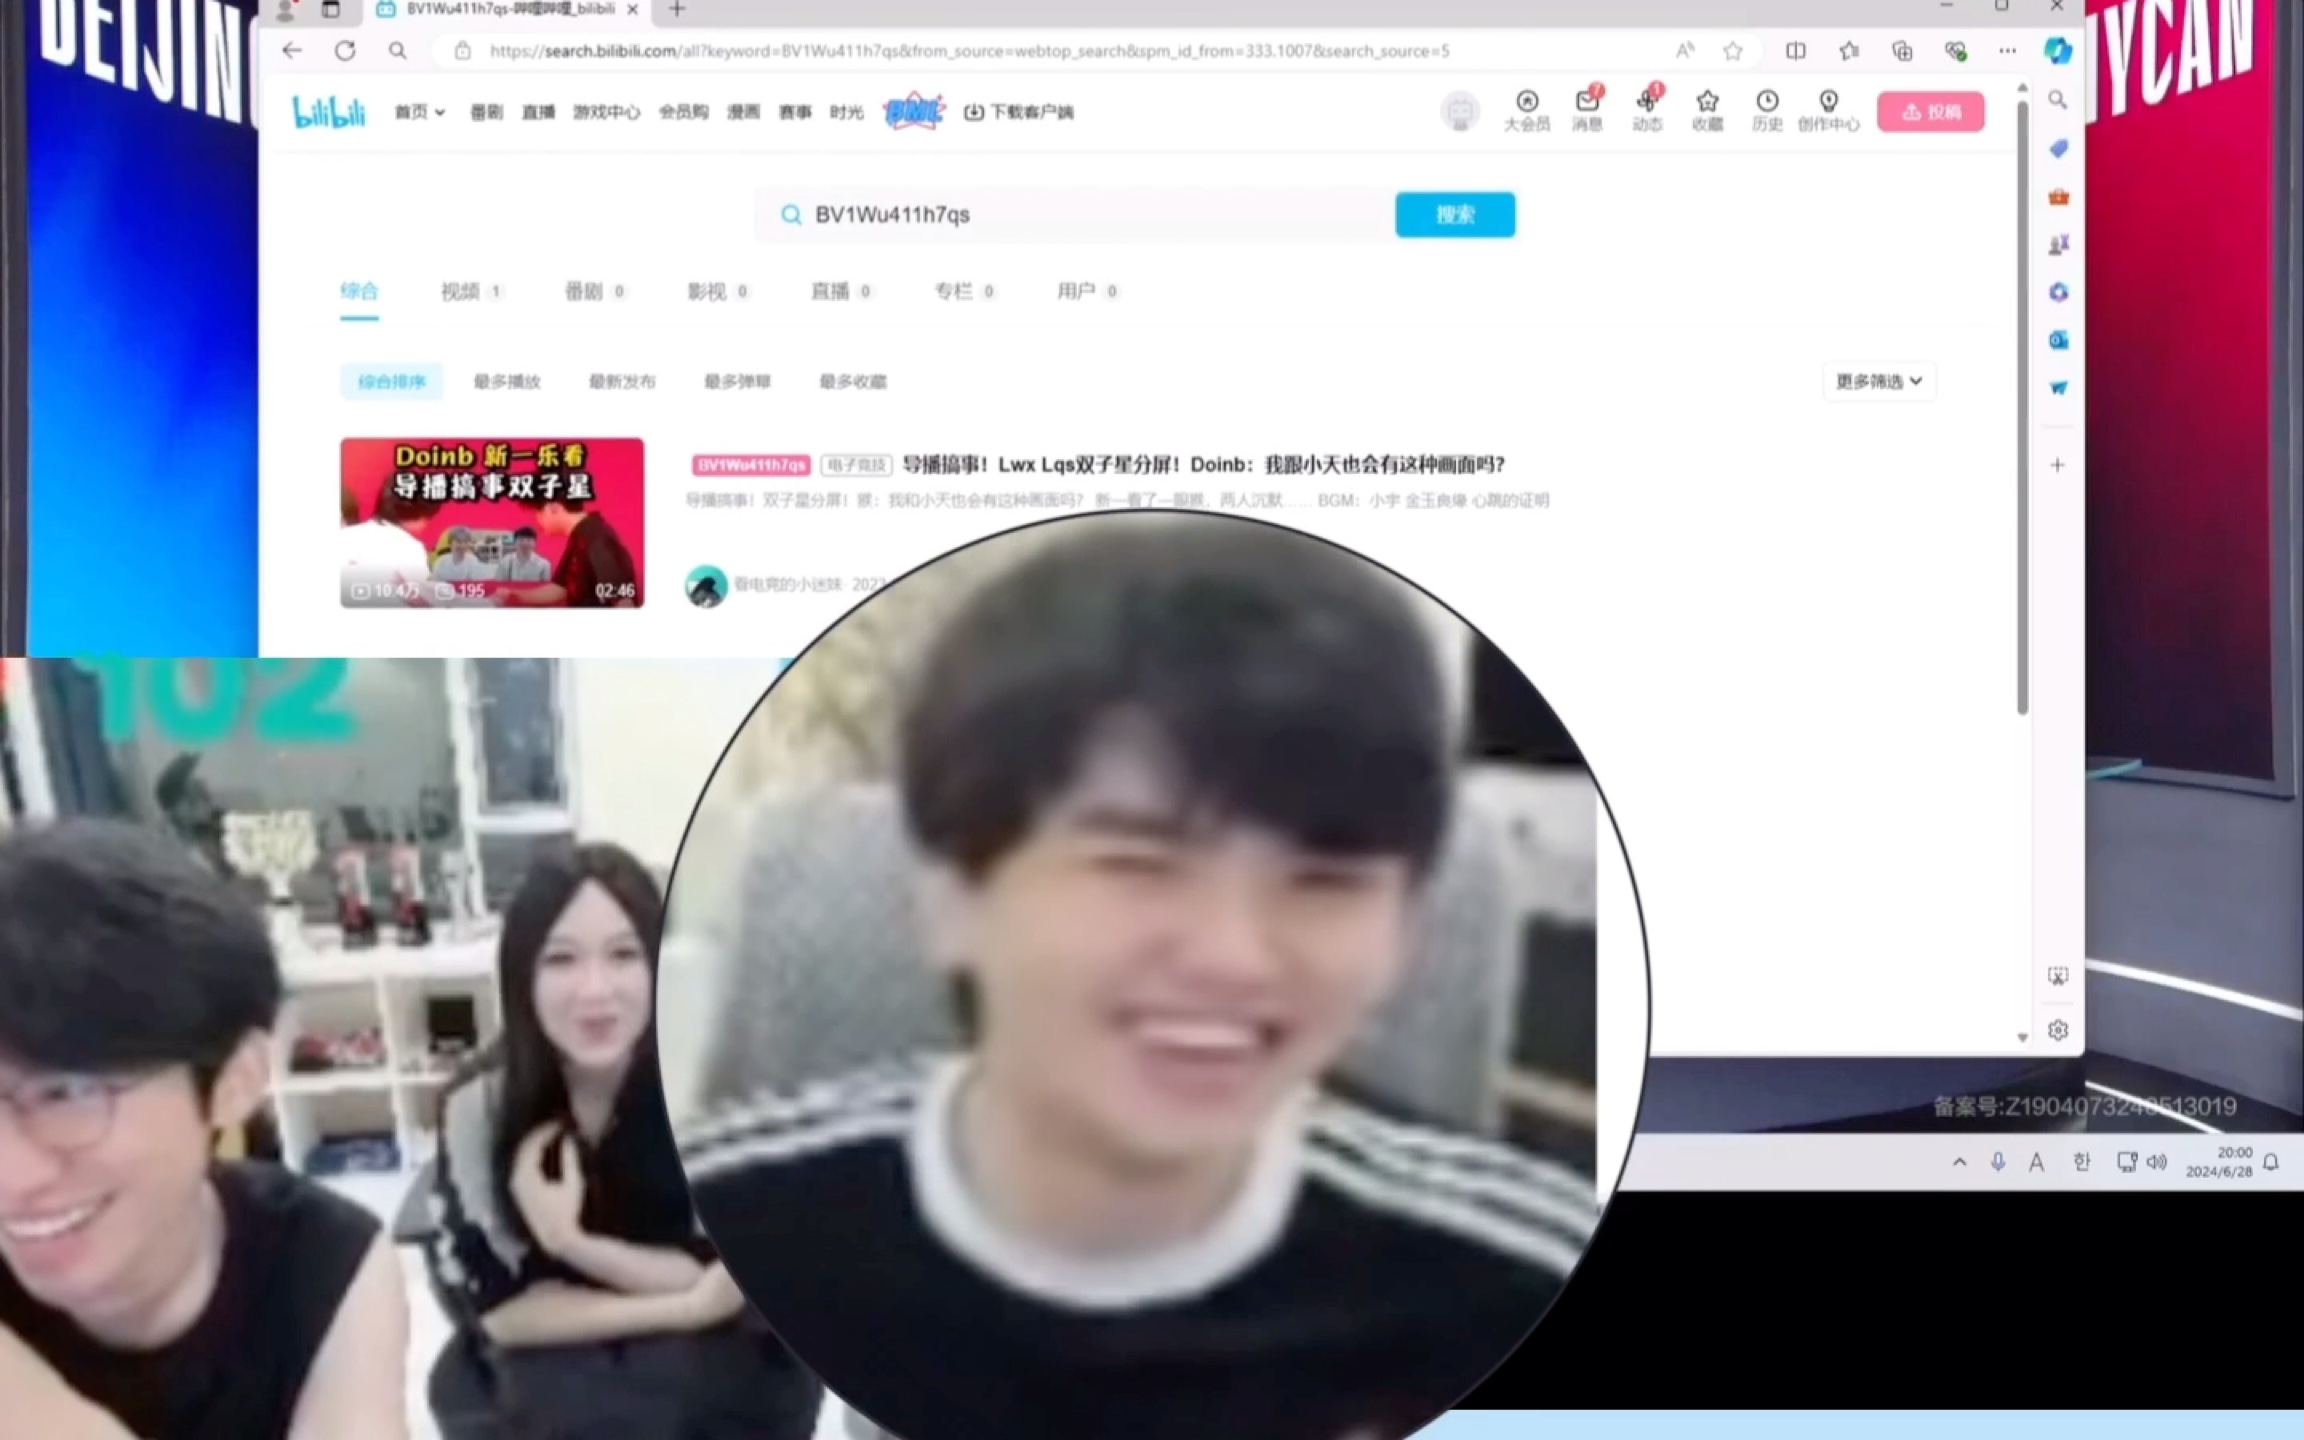Viewport: 2304px width, 1440px height.
Task: Open the Edge ellipsis settings menu
Action: (x=2007, y=51)
